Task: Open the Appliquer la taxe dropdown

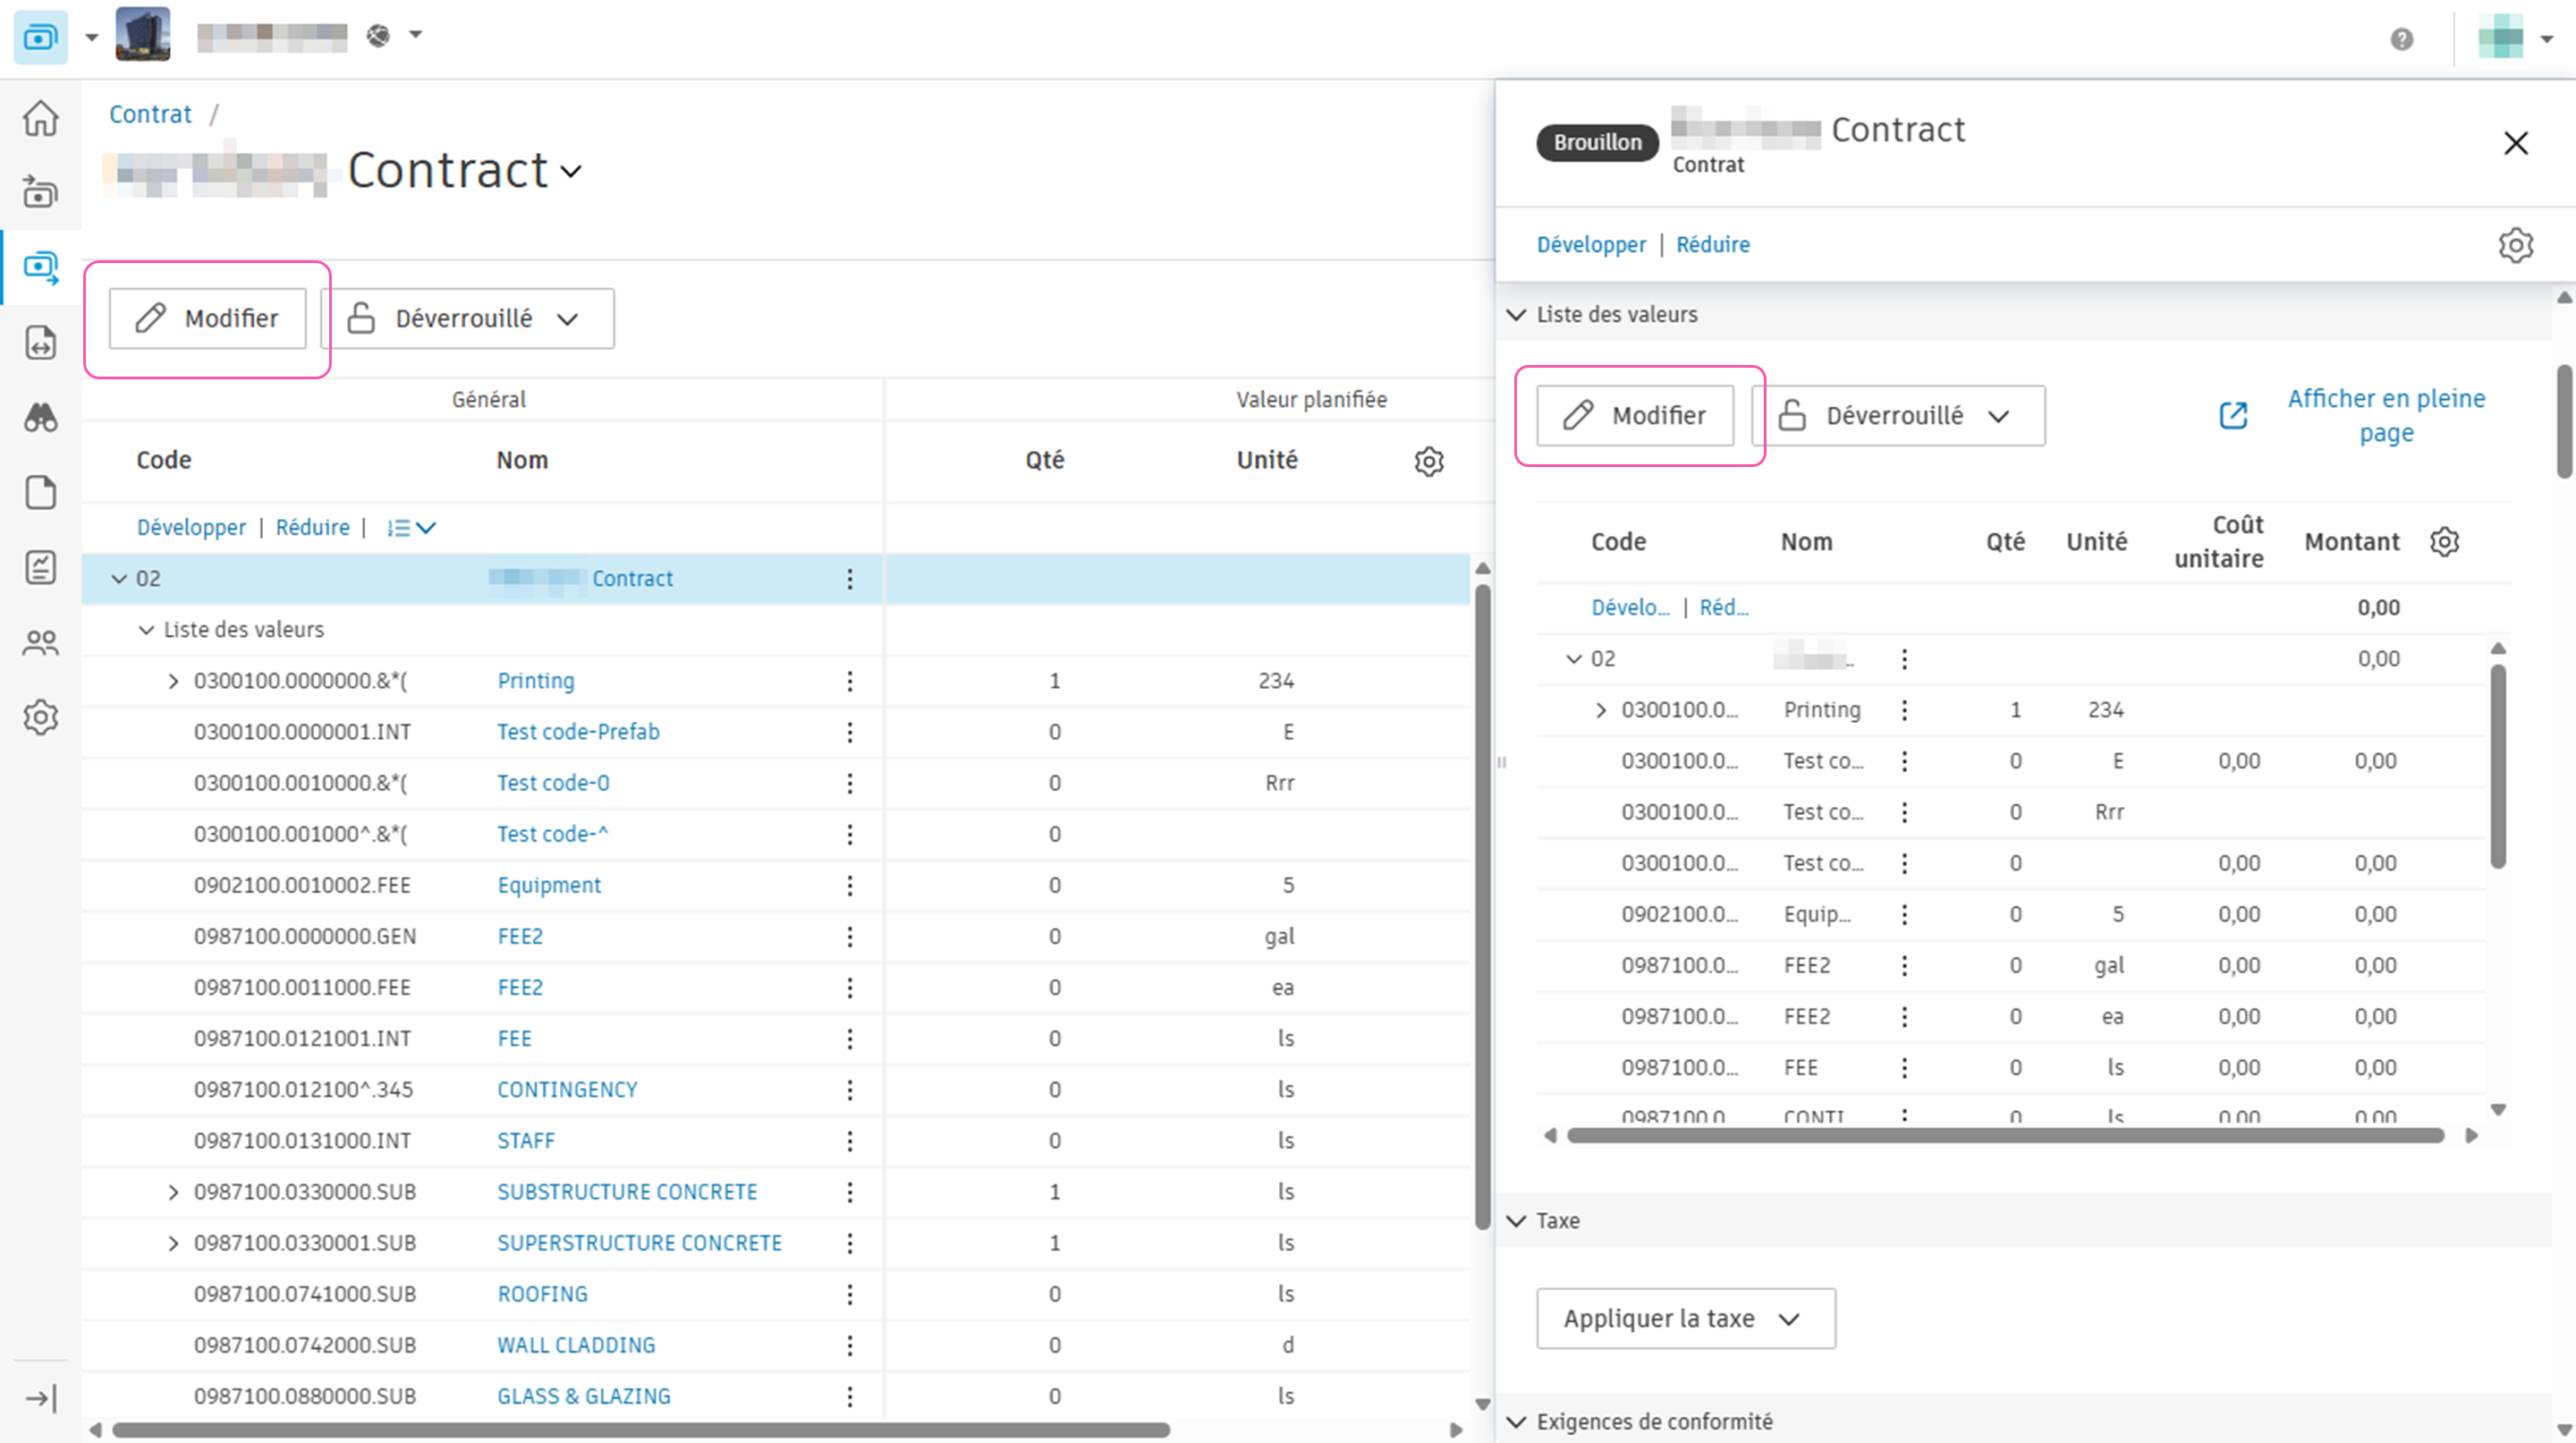Action: click(1685, 1319)
